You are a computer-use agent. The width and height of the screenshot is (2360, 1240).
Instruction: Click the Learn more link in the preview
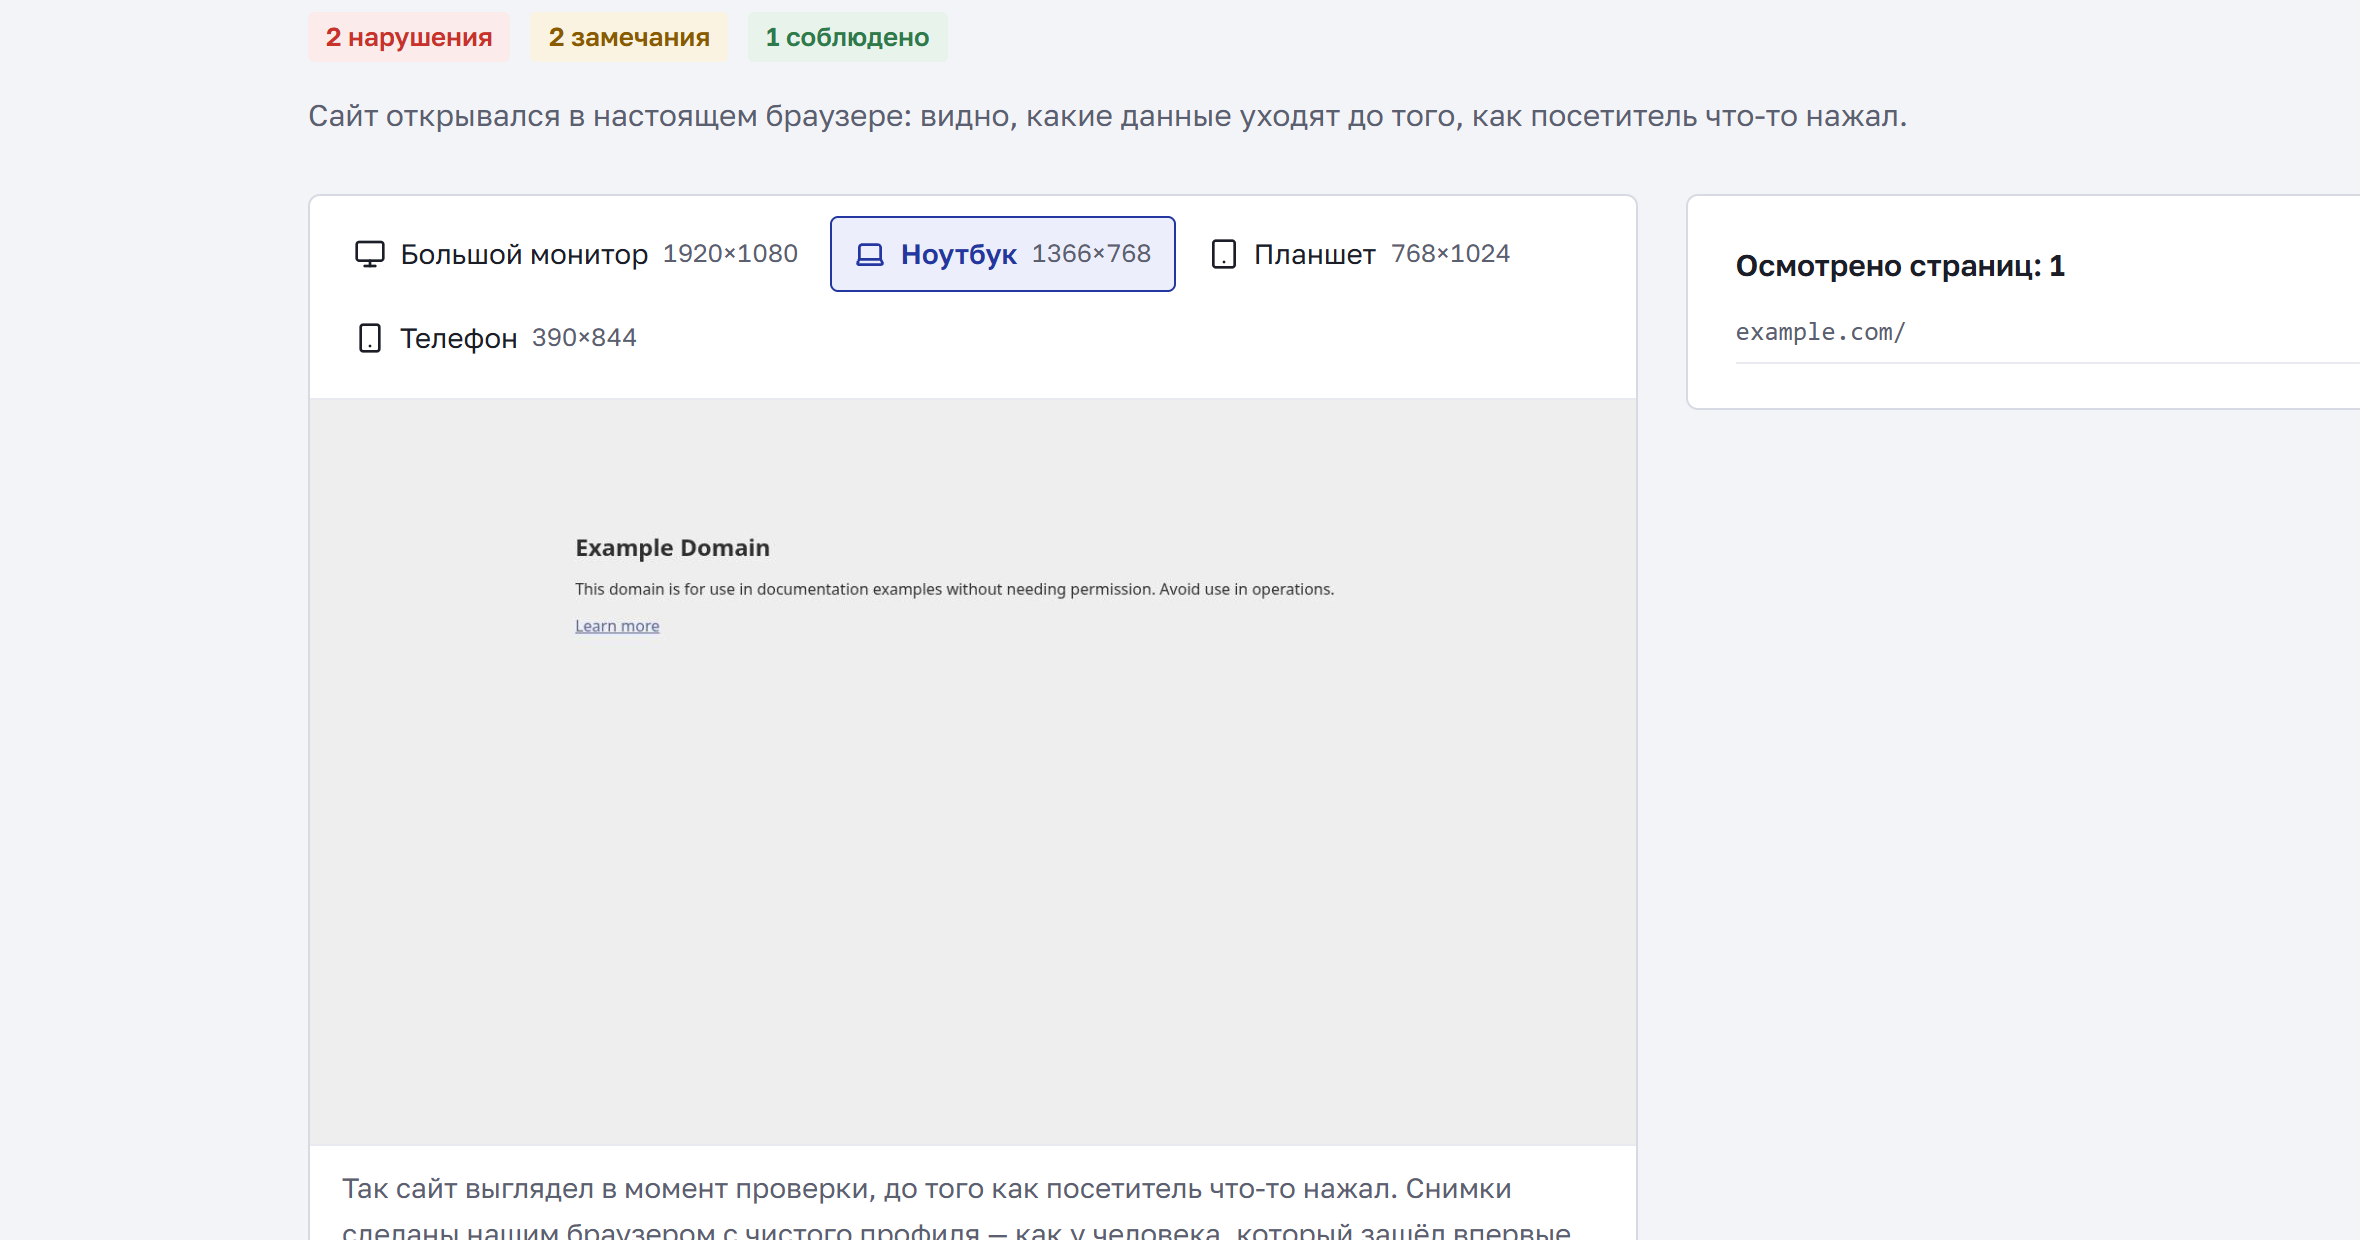pos(617,626)
